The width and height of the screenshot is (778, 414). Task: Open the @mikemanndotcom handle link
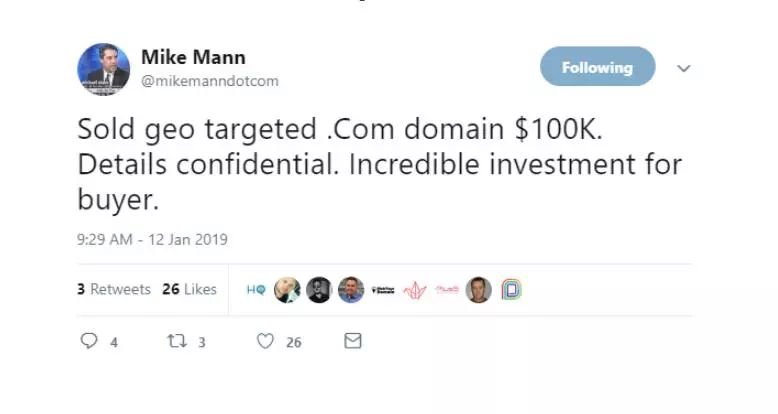(209, 81)
